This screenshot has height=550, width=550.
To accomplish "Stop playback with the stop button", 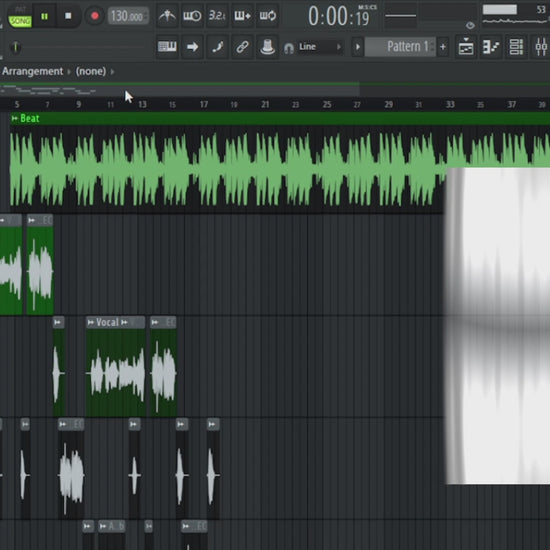I will [68, 16].
